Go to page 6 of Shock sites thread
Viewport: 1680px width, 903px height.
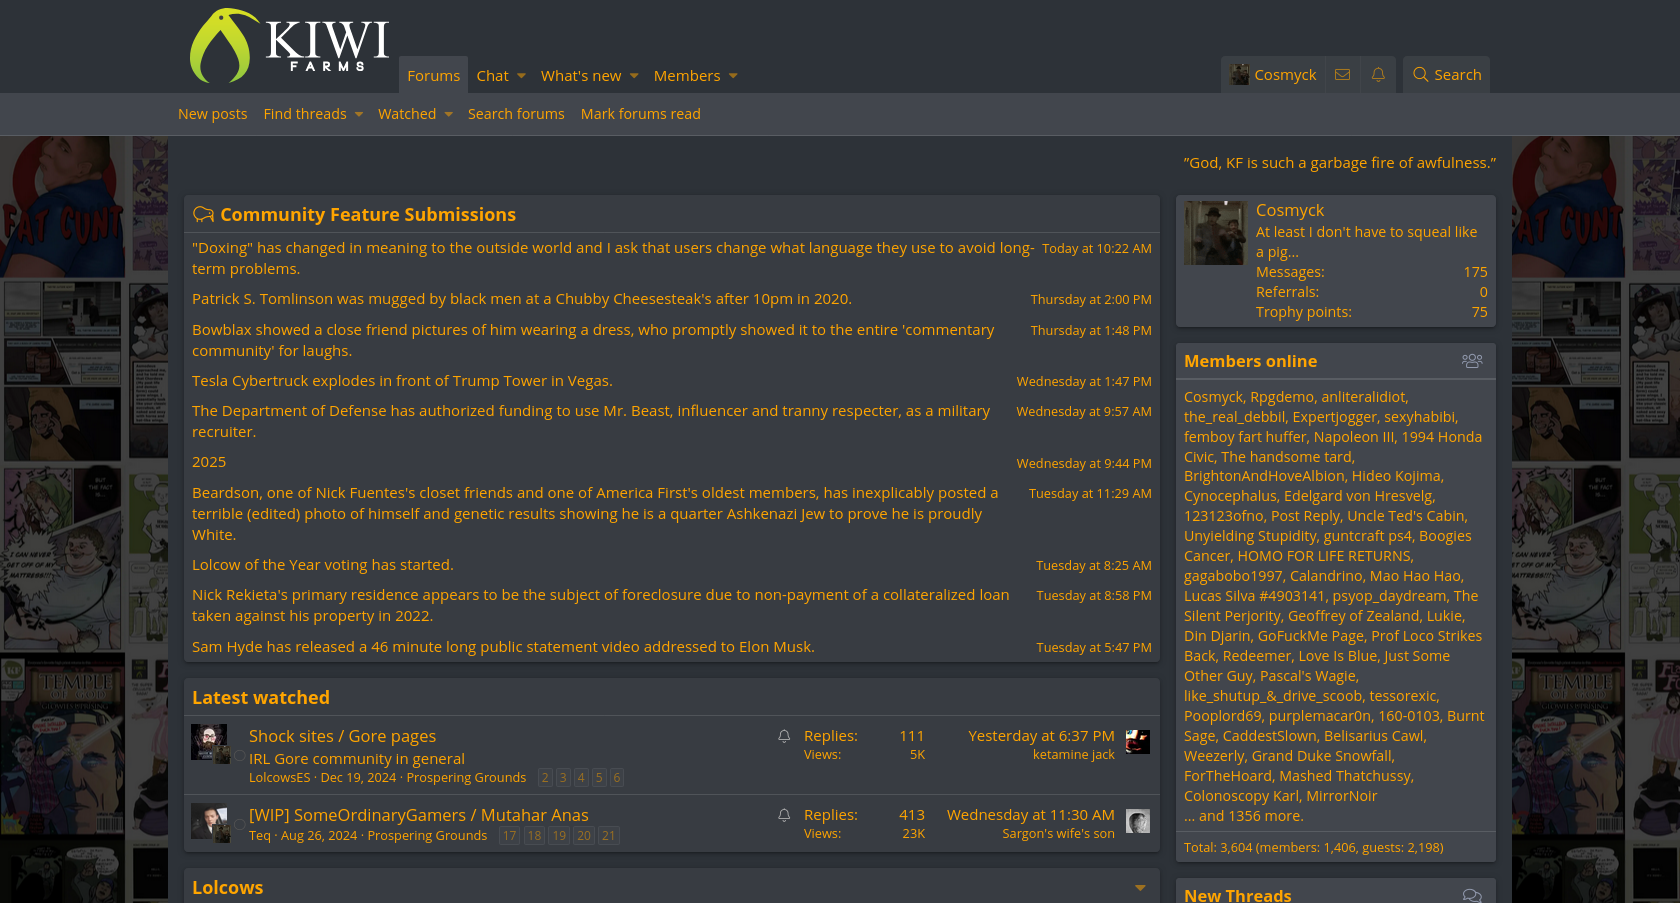coord(617,777)
